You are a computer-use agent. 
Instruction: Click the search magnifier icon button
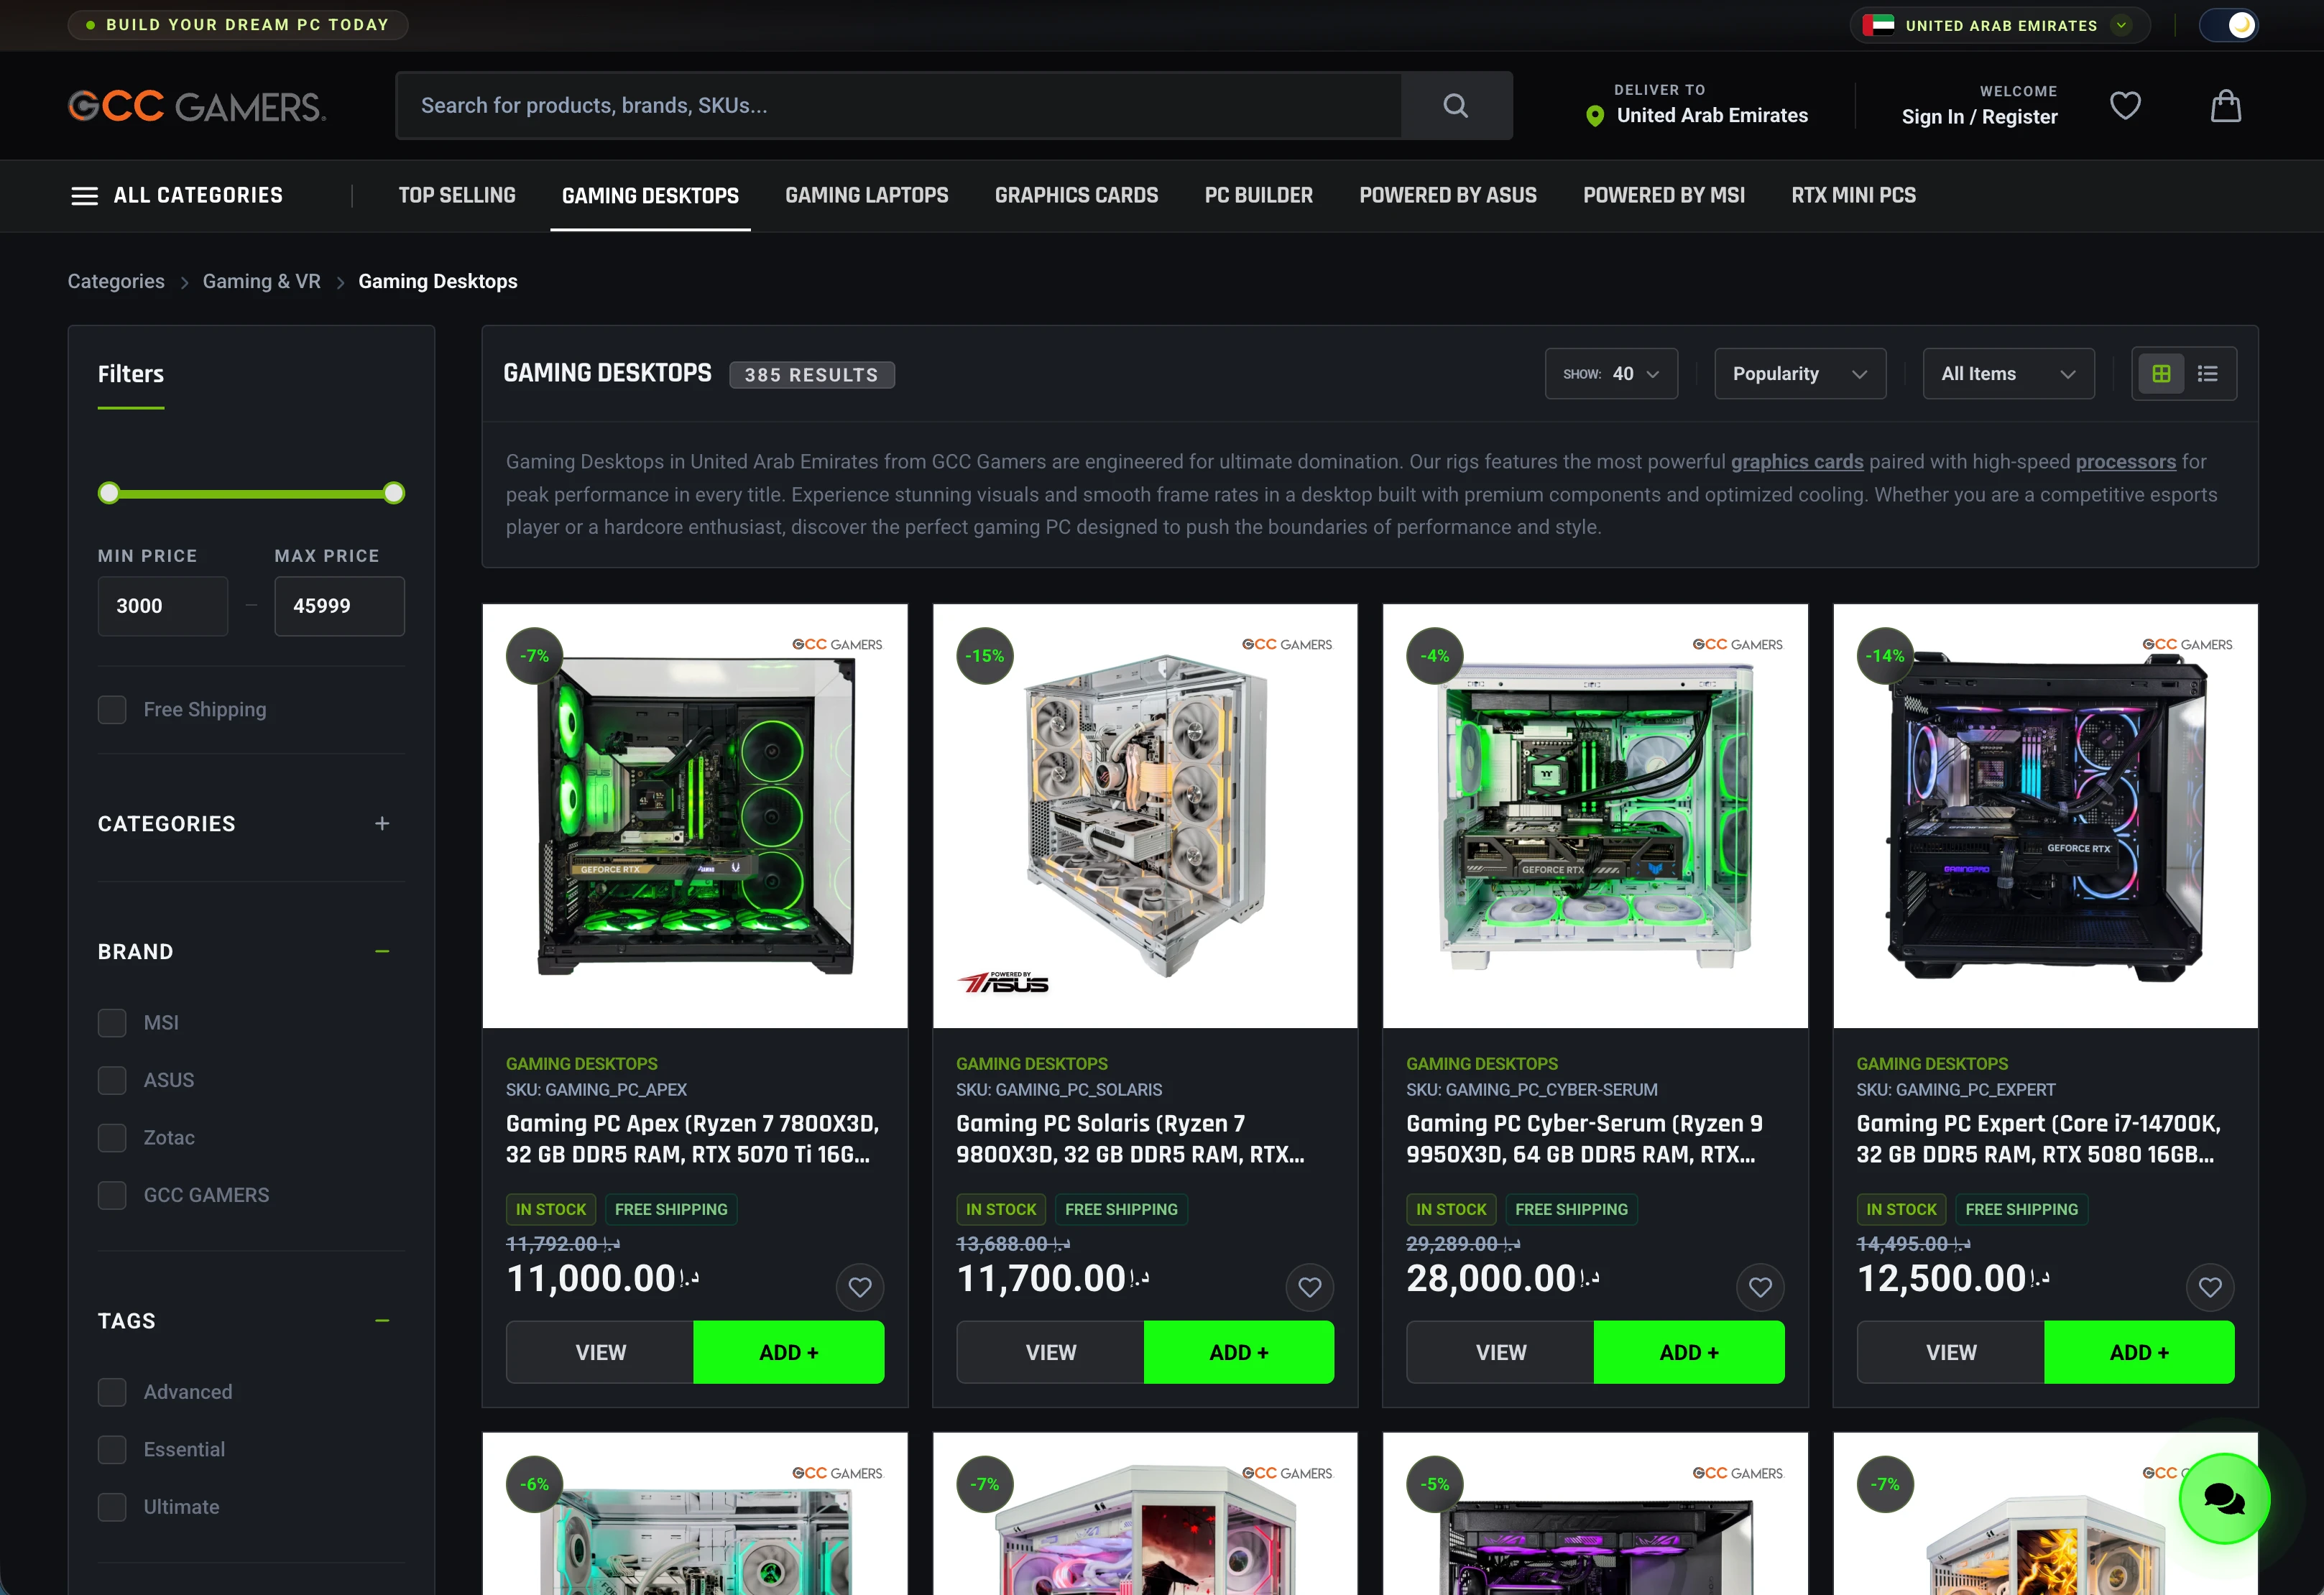tap(1456, 105)
